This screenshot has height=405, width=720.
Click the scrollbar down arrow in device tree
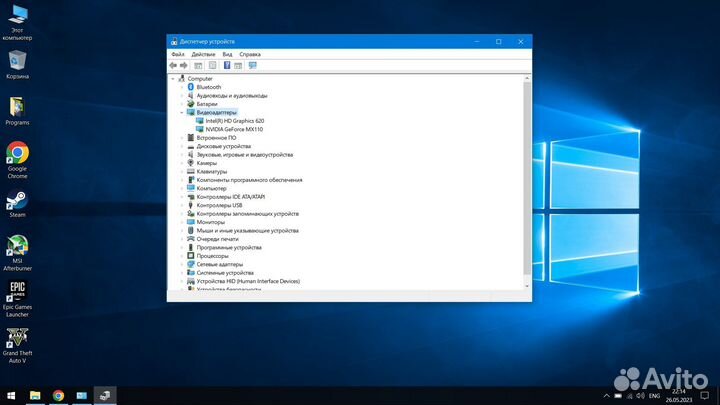[x=527, y=286]
